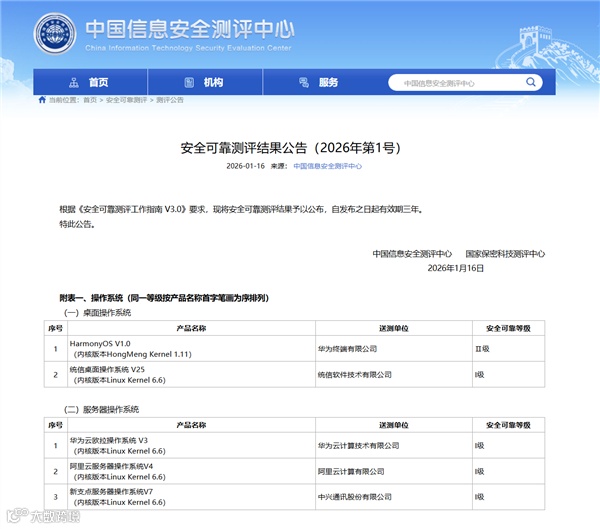Click the search magnifier icon

[x=530, y=82]
